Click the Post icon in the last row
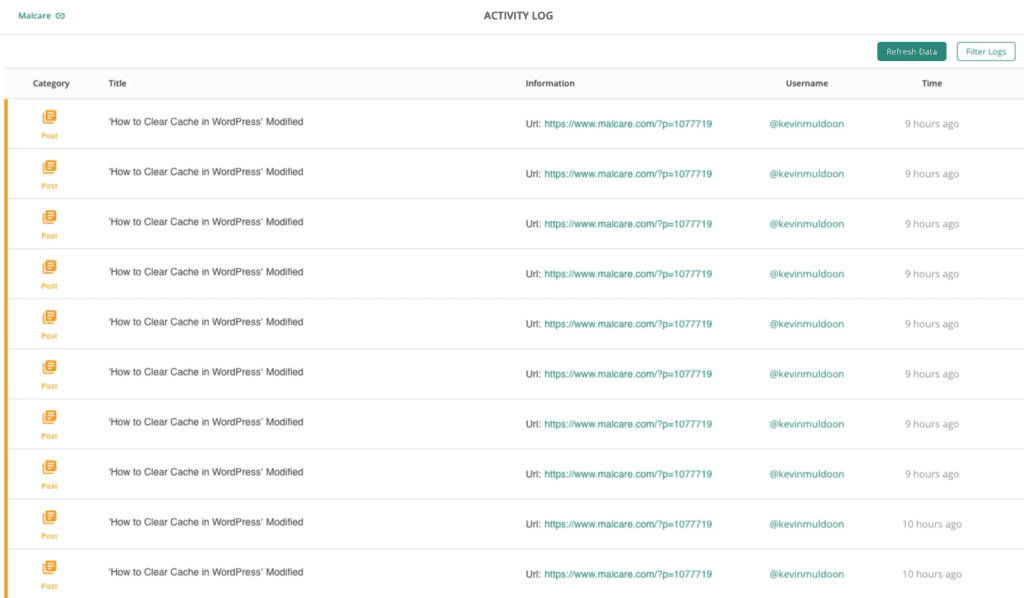The image size is (1024, 598). click(50, 567)
